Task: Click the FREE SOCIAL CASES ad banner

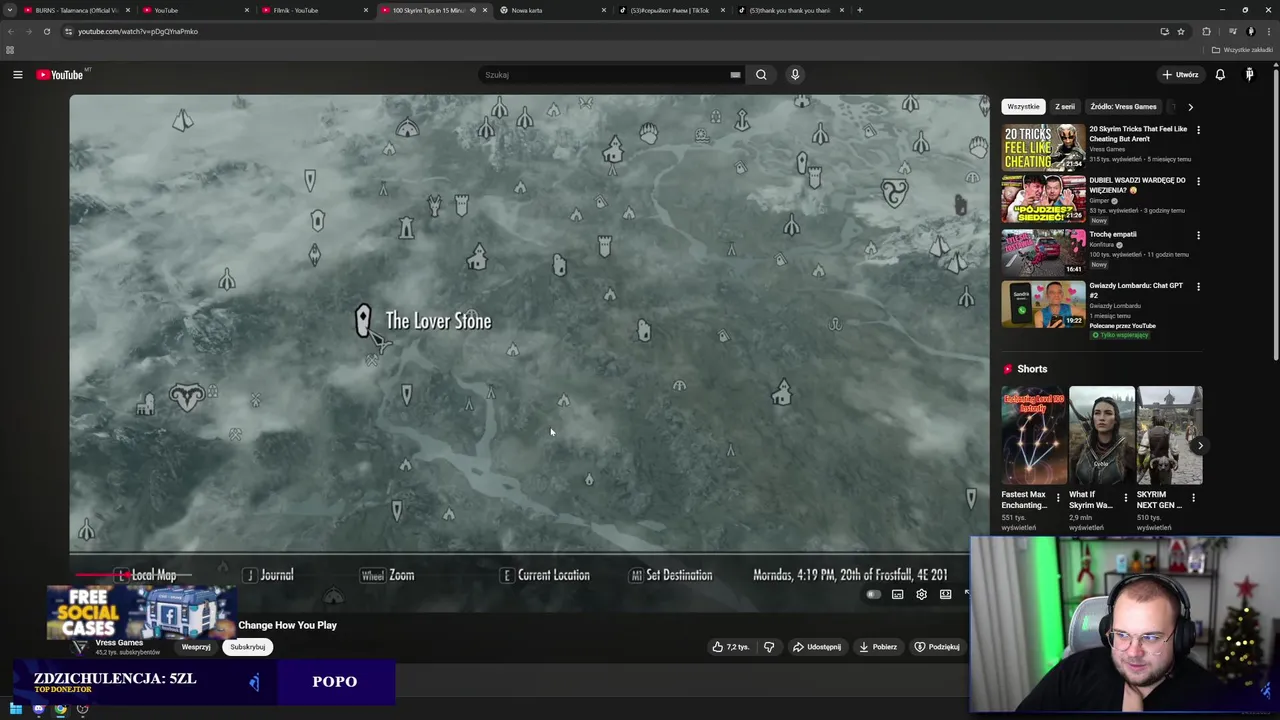Action: pyautogui.click(x=140, y=612)
